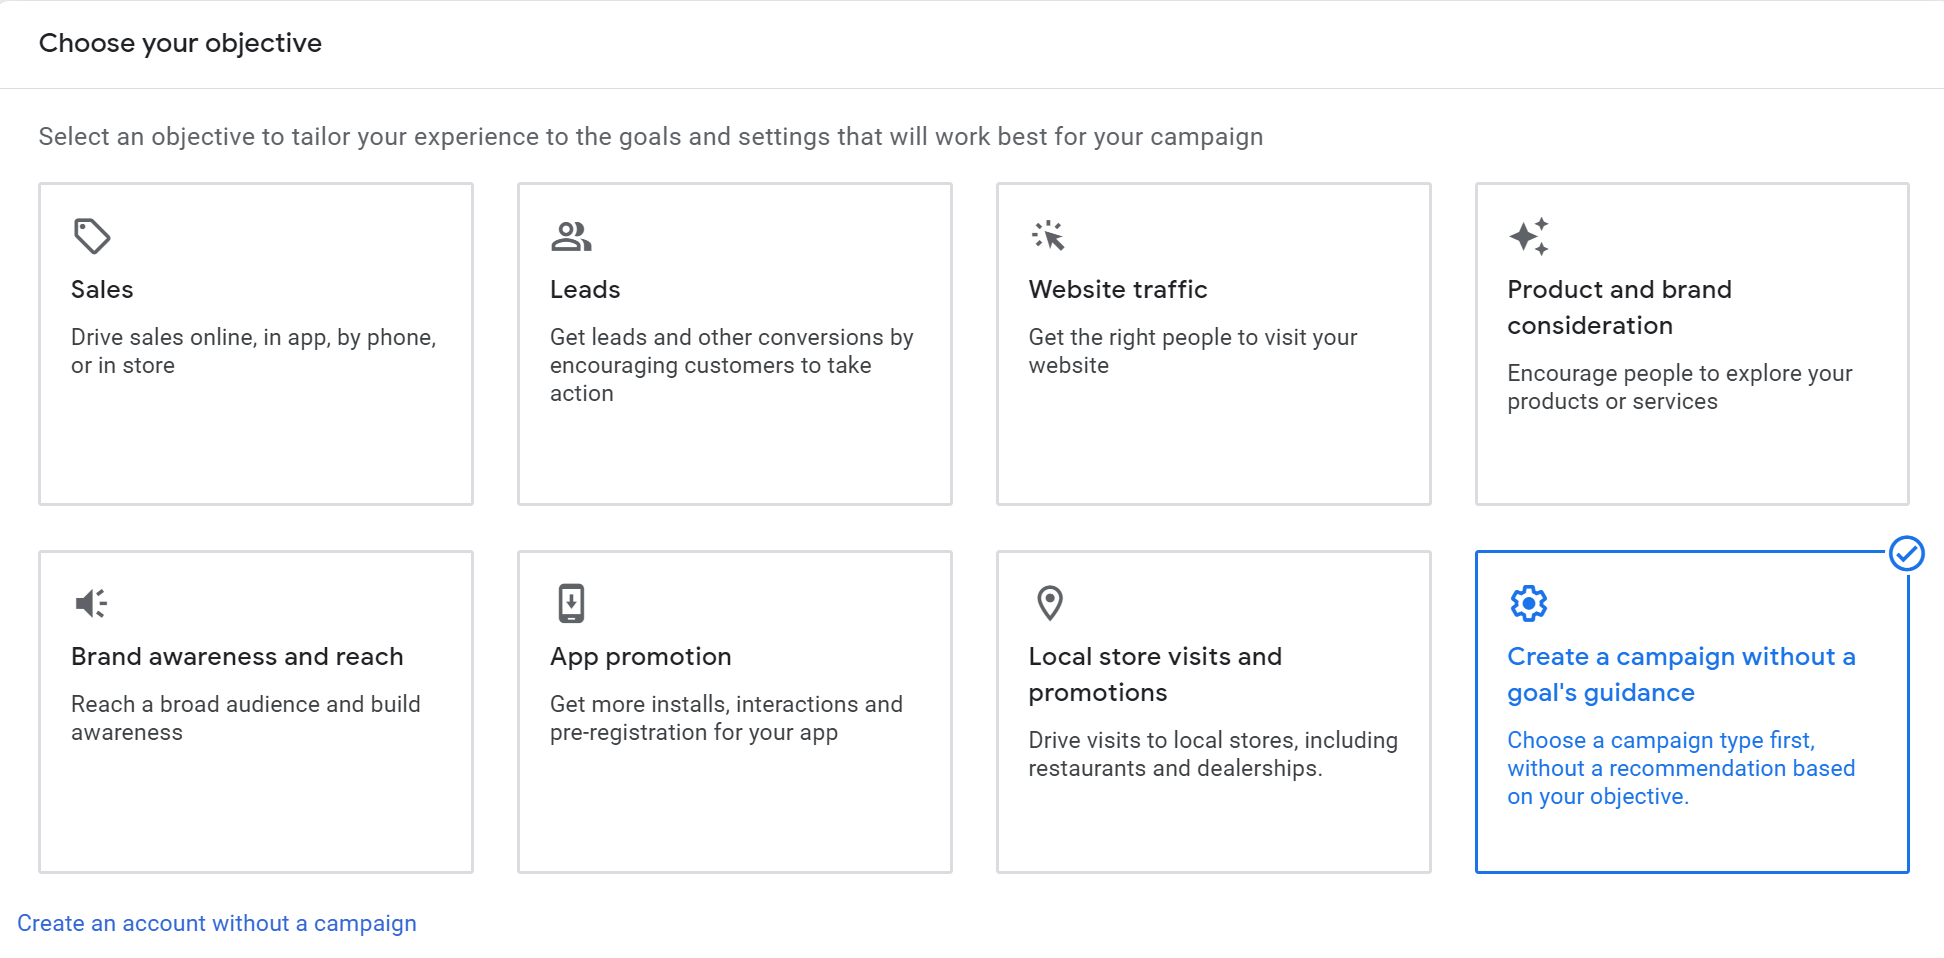Click Create an account without a campaign
The image size is (1944, 958).
point(219,922)
